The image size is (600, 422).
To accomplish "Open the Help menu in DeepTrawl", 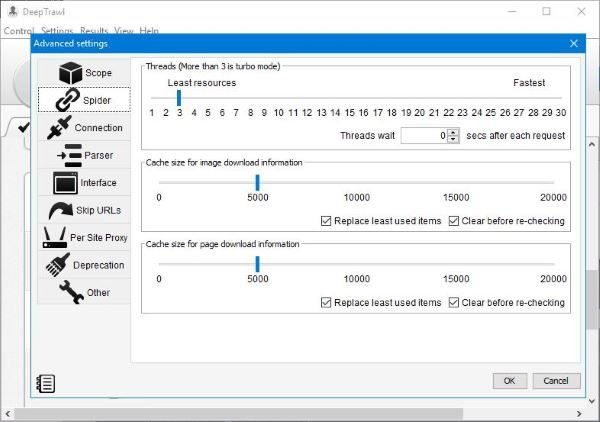I will coord(149,31).
